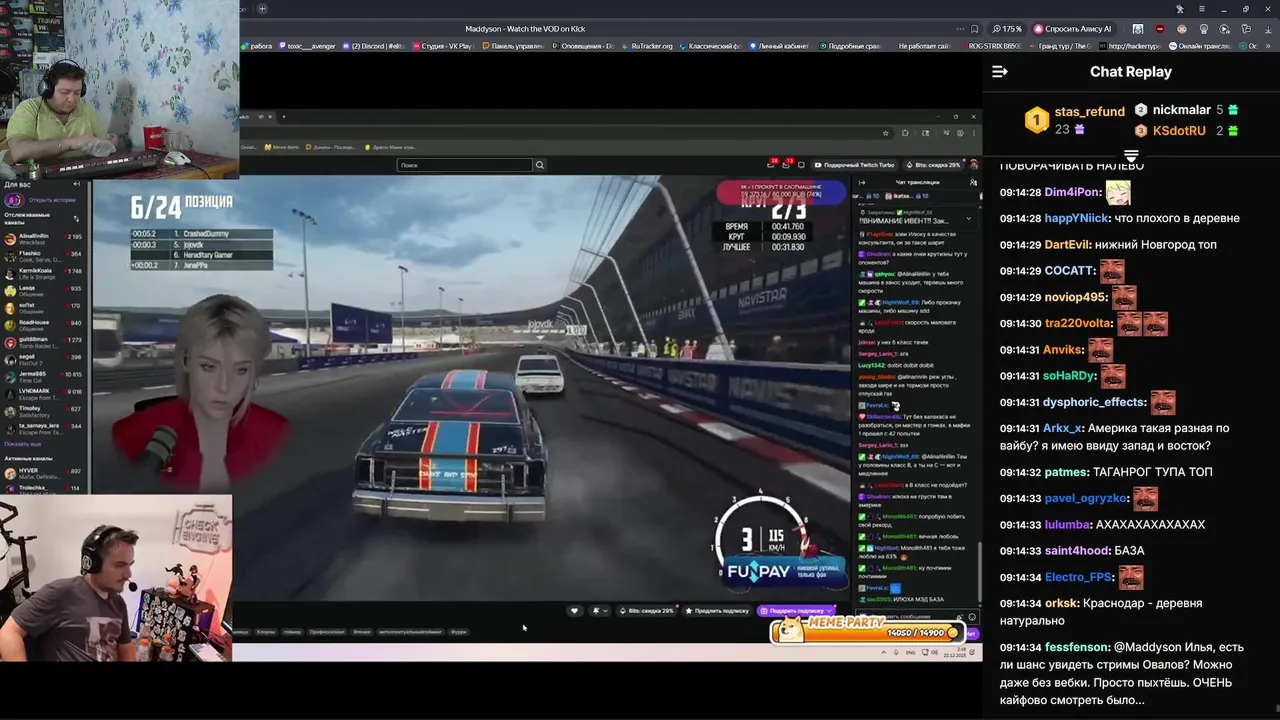Click username dysphoric_effects in Chat Replay

pos(1094,402)
